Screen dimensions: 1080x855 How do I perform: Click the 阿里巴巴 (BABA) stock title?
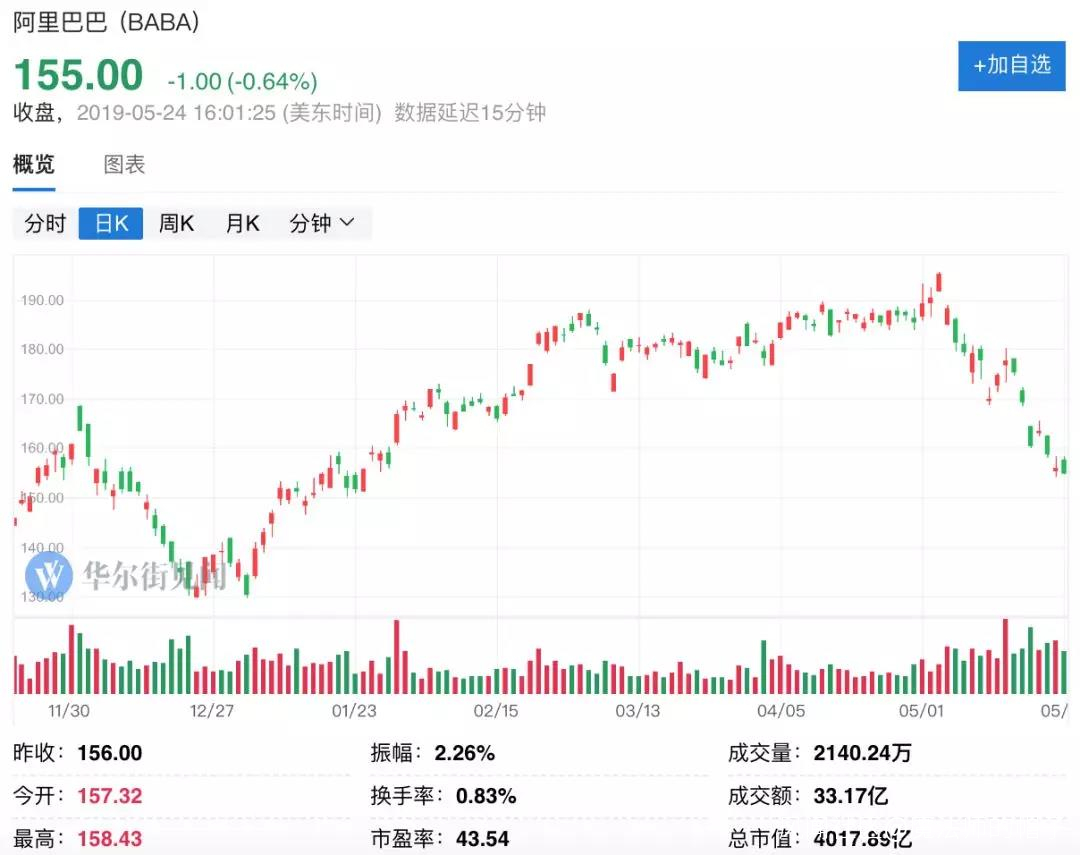[x=106, y=22]
